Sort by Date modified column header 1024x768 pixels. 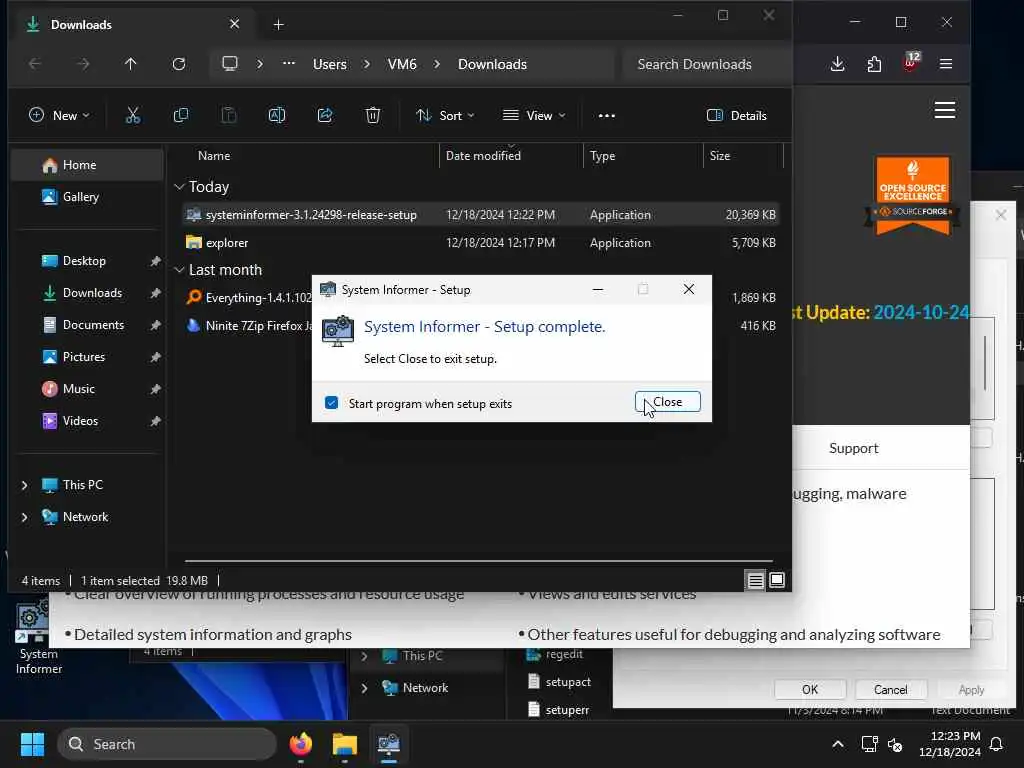483,156
